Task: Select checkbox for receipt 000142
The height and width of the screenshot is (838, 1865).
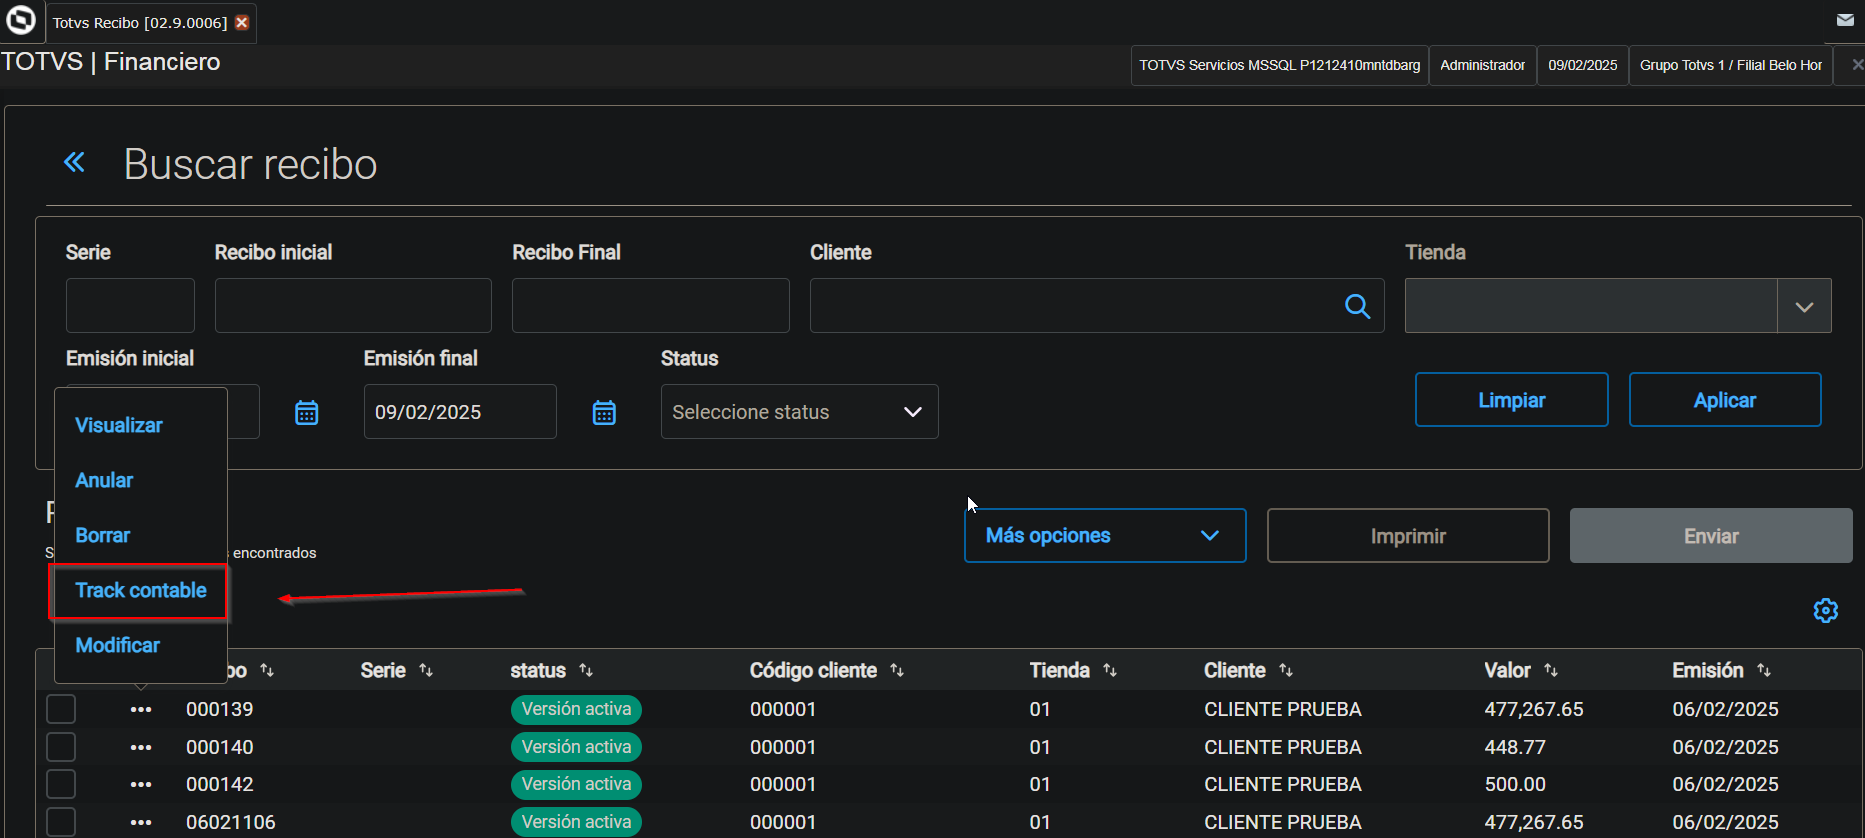Action: tap(61, 784)
